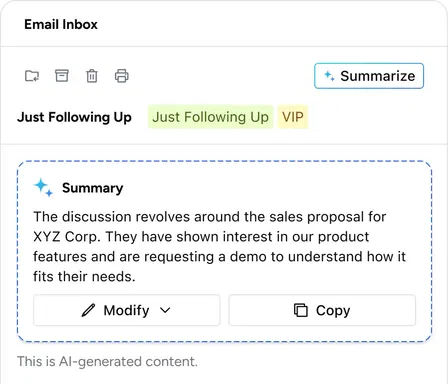This screenshot has width=448, height=384.
Task: Click the 'fits their needs.' summary line
Action: pos(84,277)
